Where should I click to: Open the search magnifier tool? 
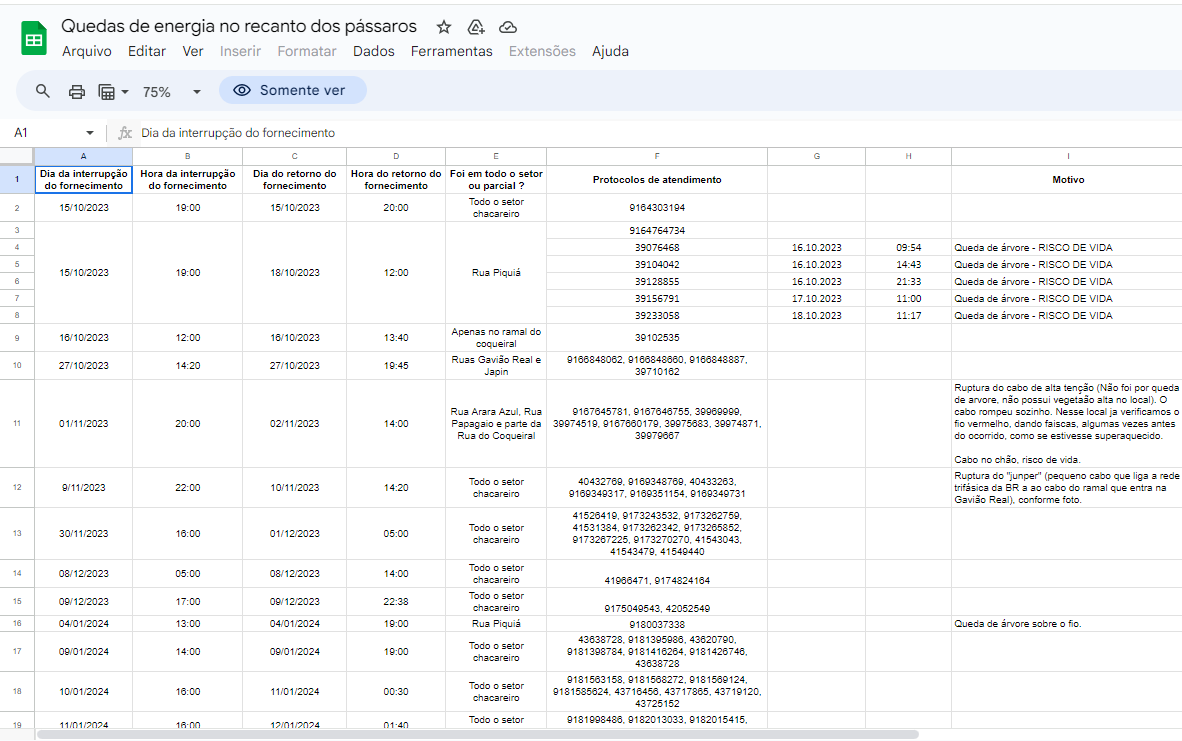coord(43,91)
